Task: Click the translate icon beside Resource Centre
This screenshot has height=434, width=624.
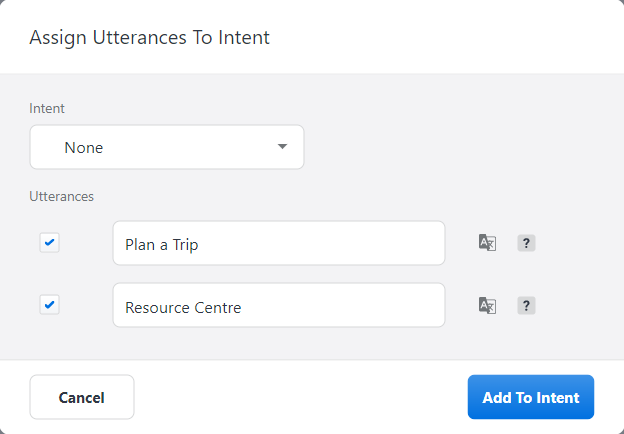Action: pyautogui.click(x=487, y=305)
